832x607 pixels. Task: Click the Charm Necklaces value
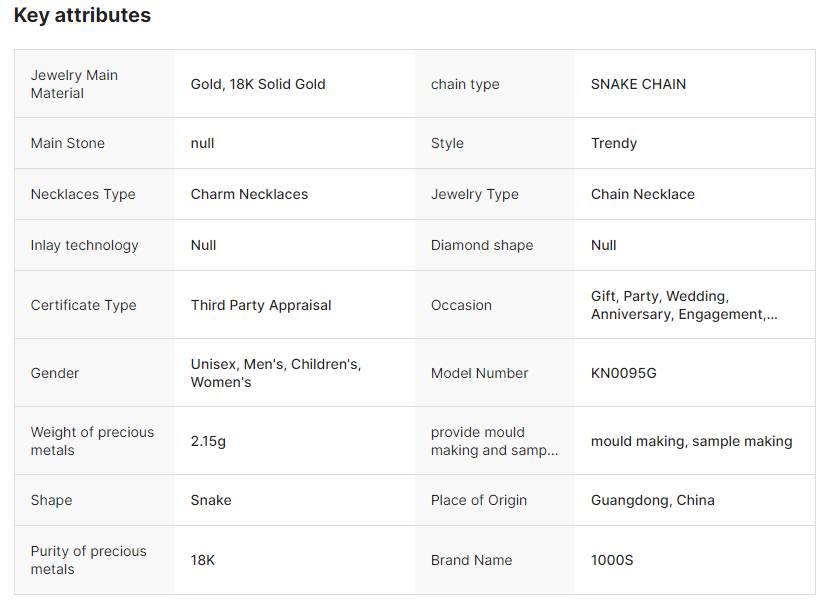[249, 194]
